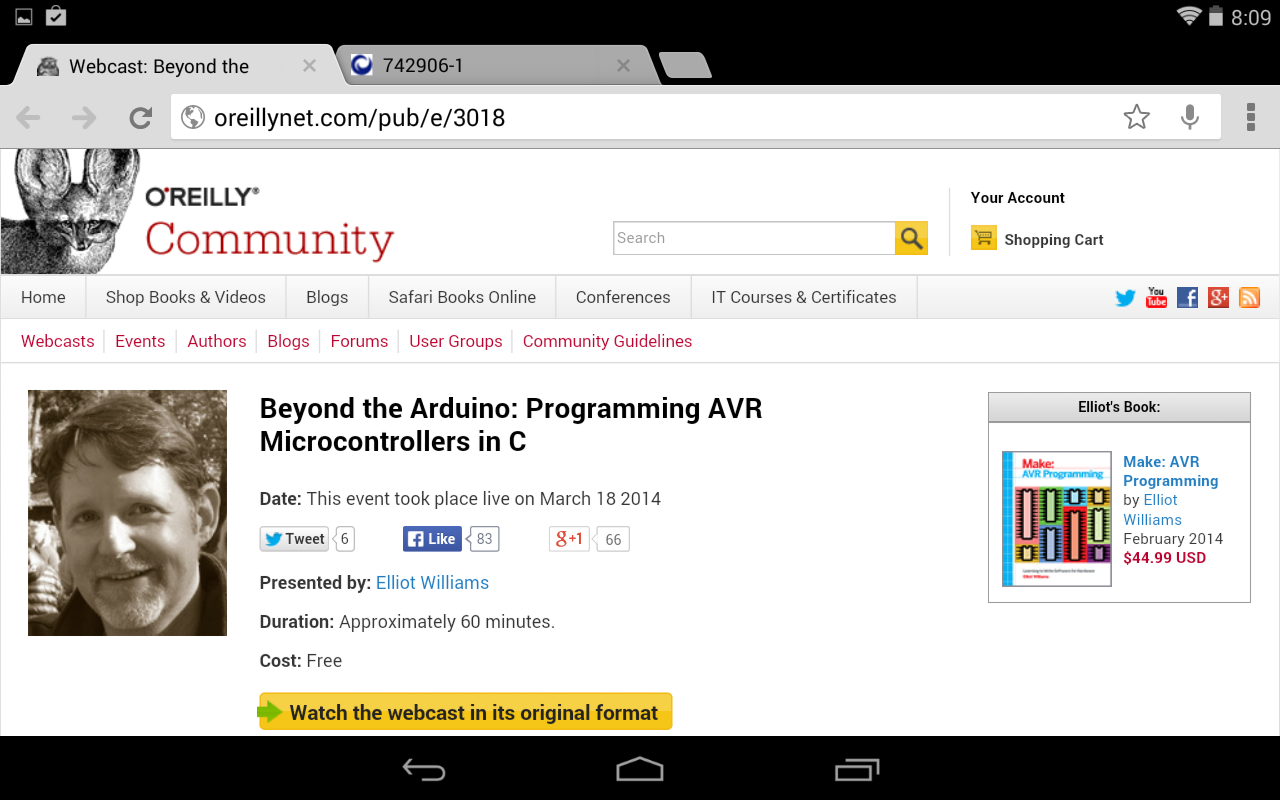Viewport: 1280px width, 800px height.
Task: Click Elliot Williams presenter photo
Action: click(x=127, y=513)
